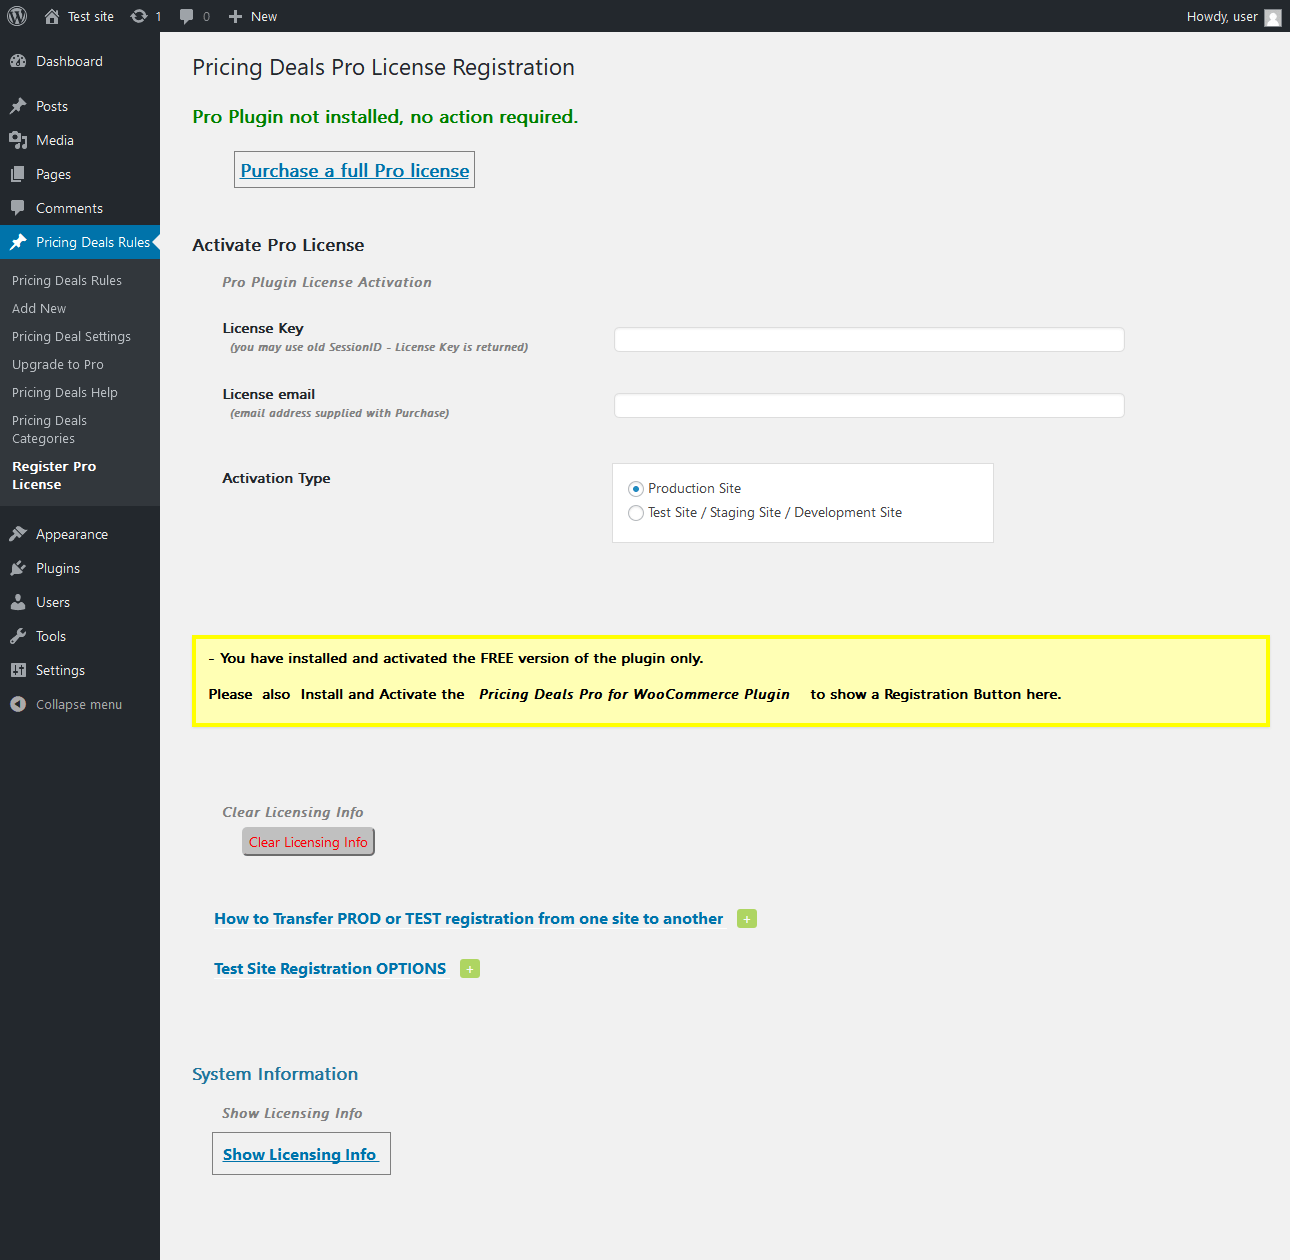Screen dimensions: 1290x1260
Task: Click the Pages icon in sidebar
Action: point(18,174)
